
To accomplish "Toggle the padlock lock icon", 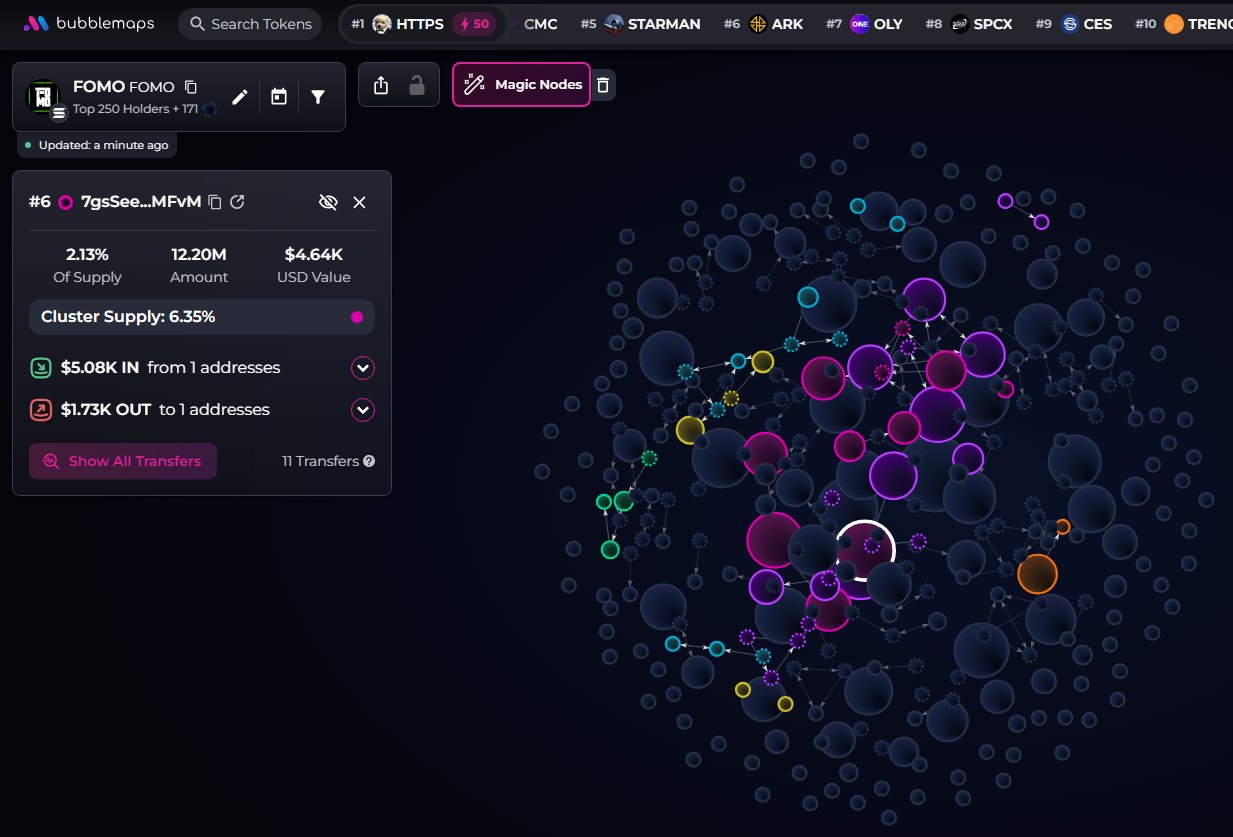I will [x=417, y=85].
